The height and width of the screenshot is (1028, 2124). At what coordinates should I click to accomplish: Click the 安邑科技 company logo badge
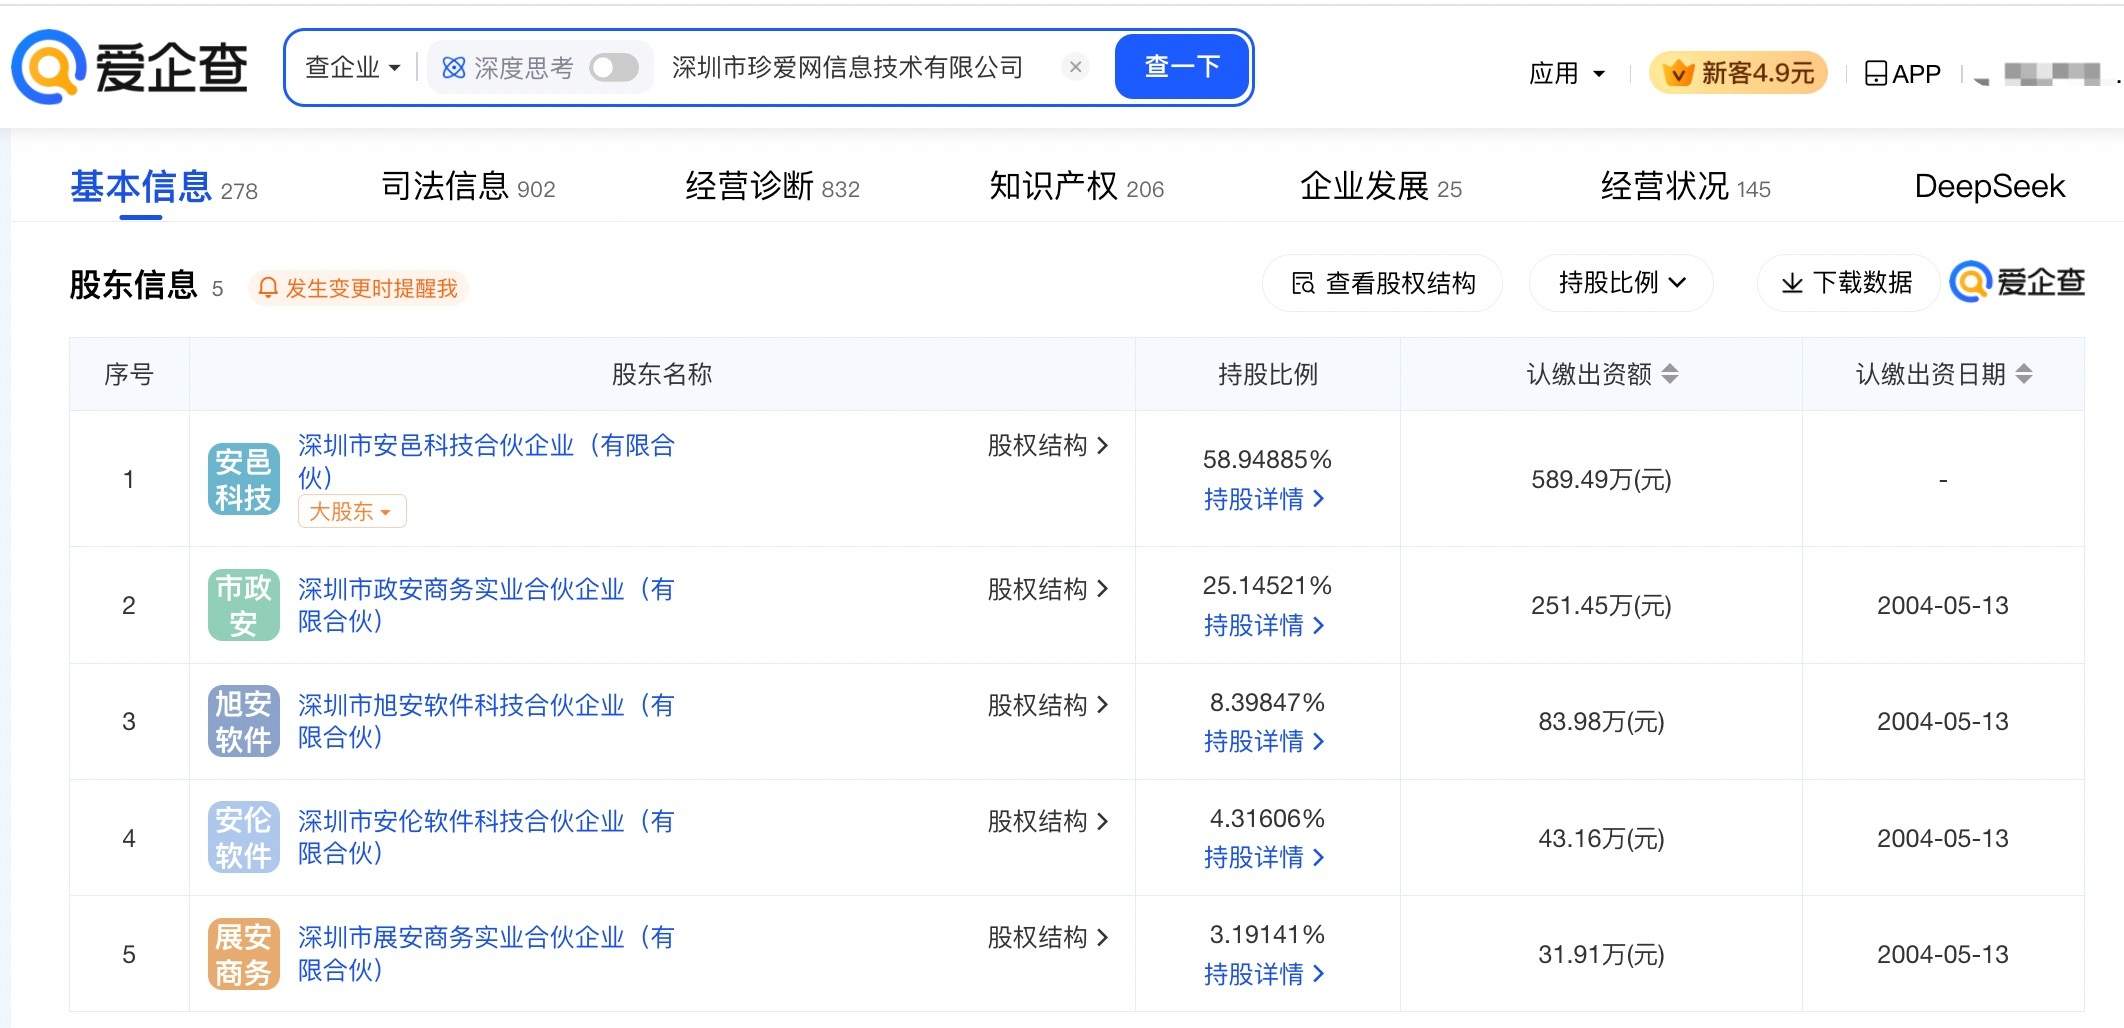pos(243,480)
